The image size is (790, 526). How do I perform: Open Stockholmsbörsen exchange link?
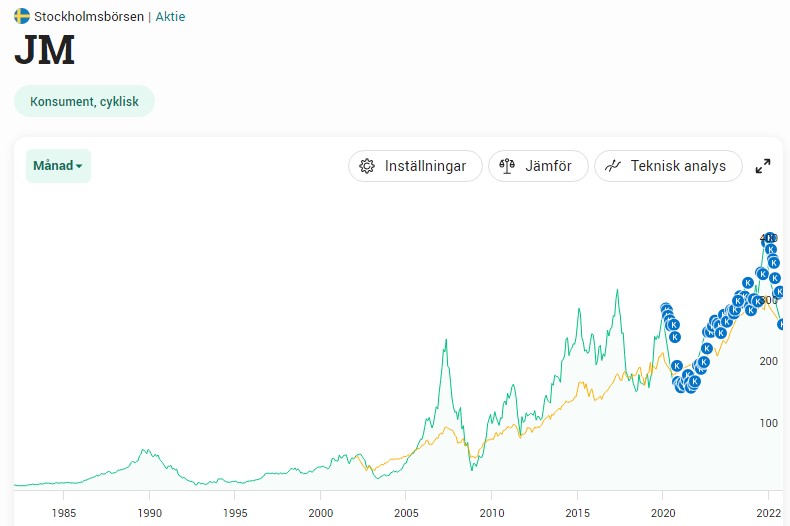click(88, 16)
